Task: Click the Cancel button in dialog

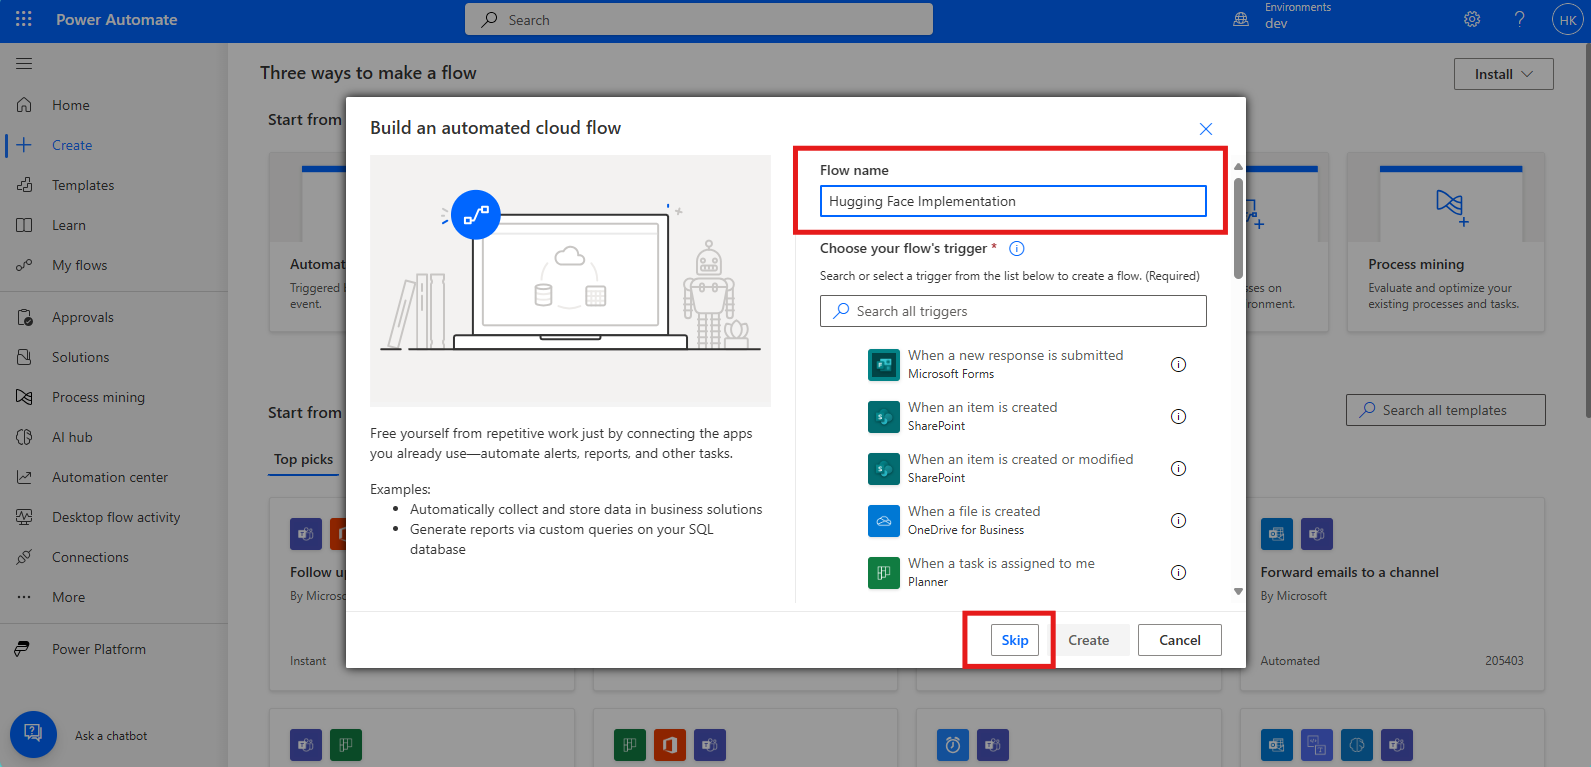Action: 1179,640
